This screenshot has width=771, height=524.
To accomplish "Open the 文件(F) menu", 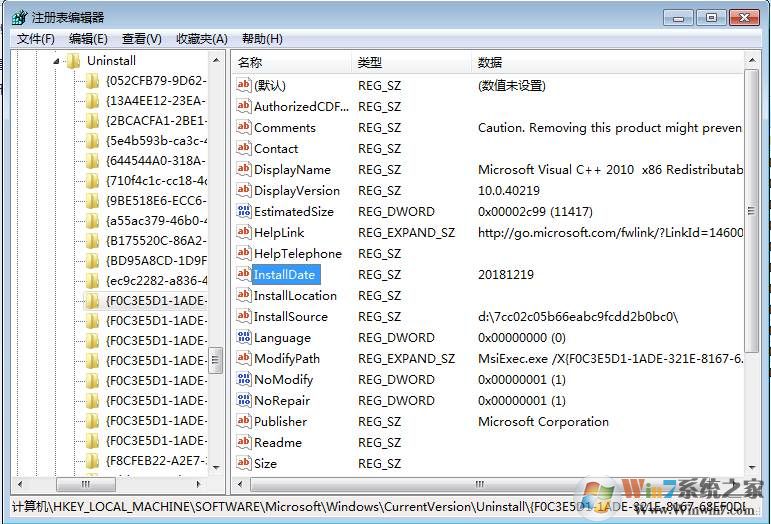I will (x=36, y=39).
